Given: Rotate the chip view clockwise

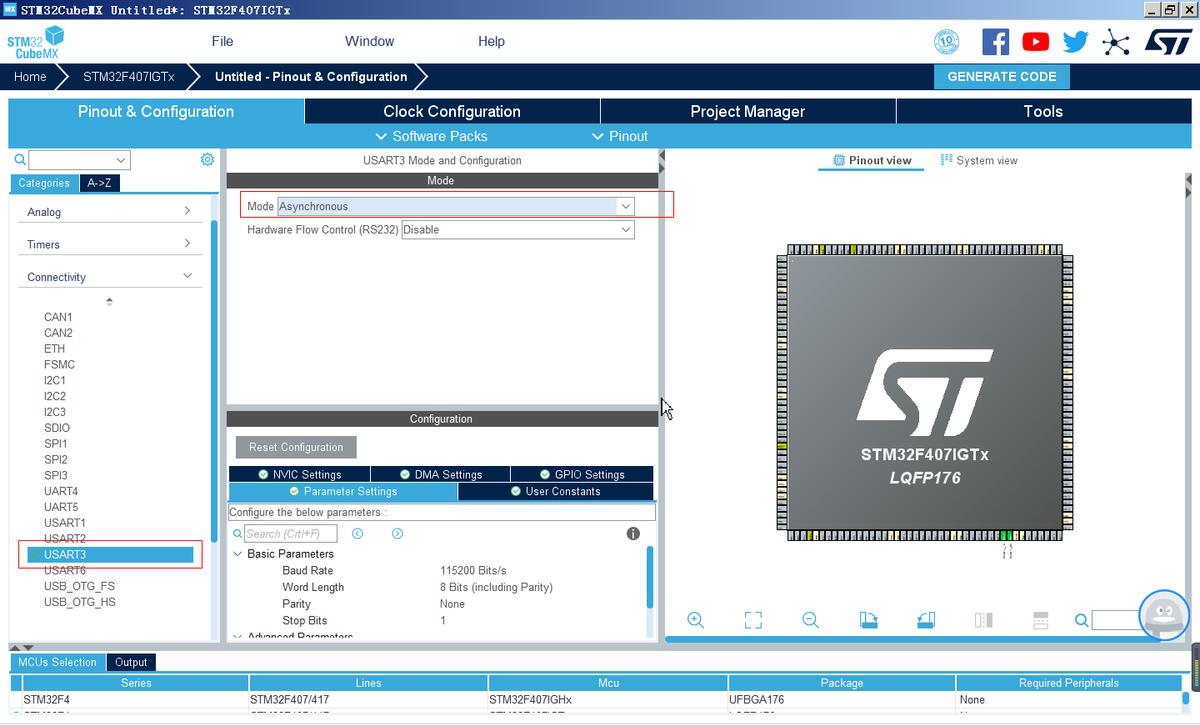Looking at the screenshot, I should click(869, 620).
